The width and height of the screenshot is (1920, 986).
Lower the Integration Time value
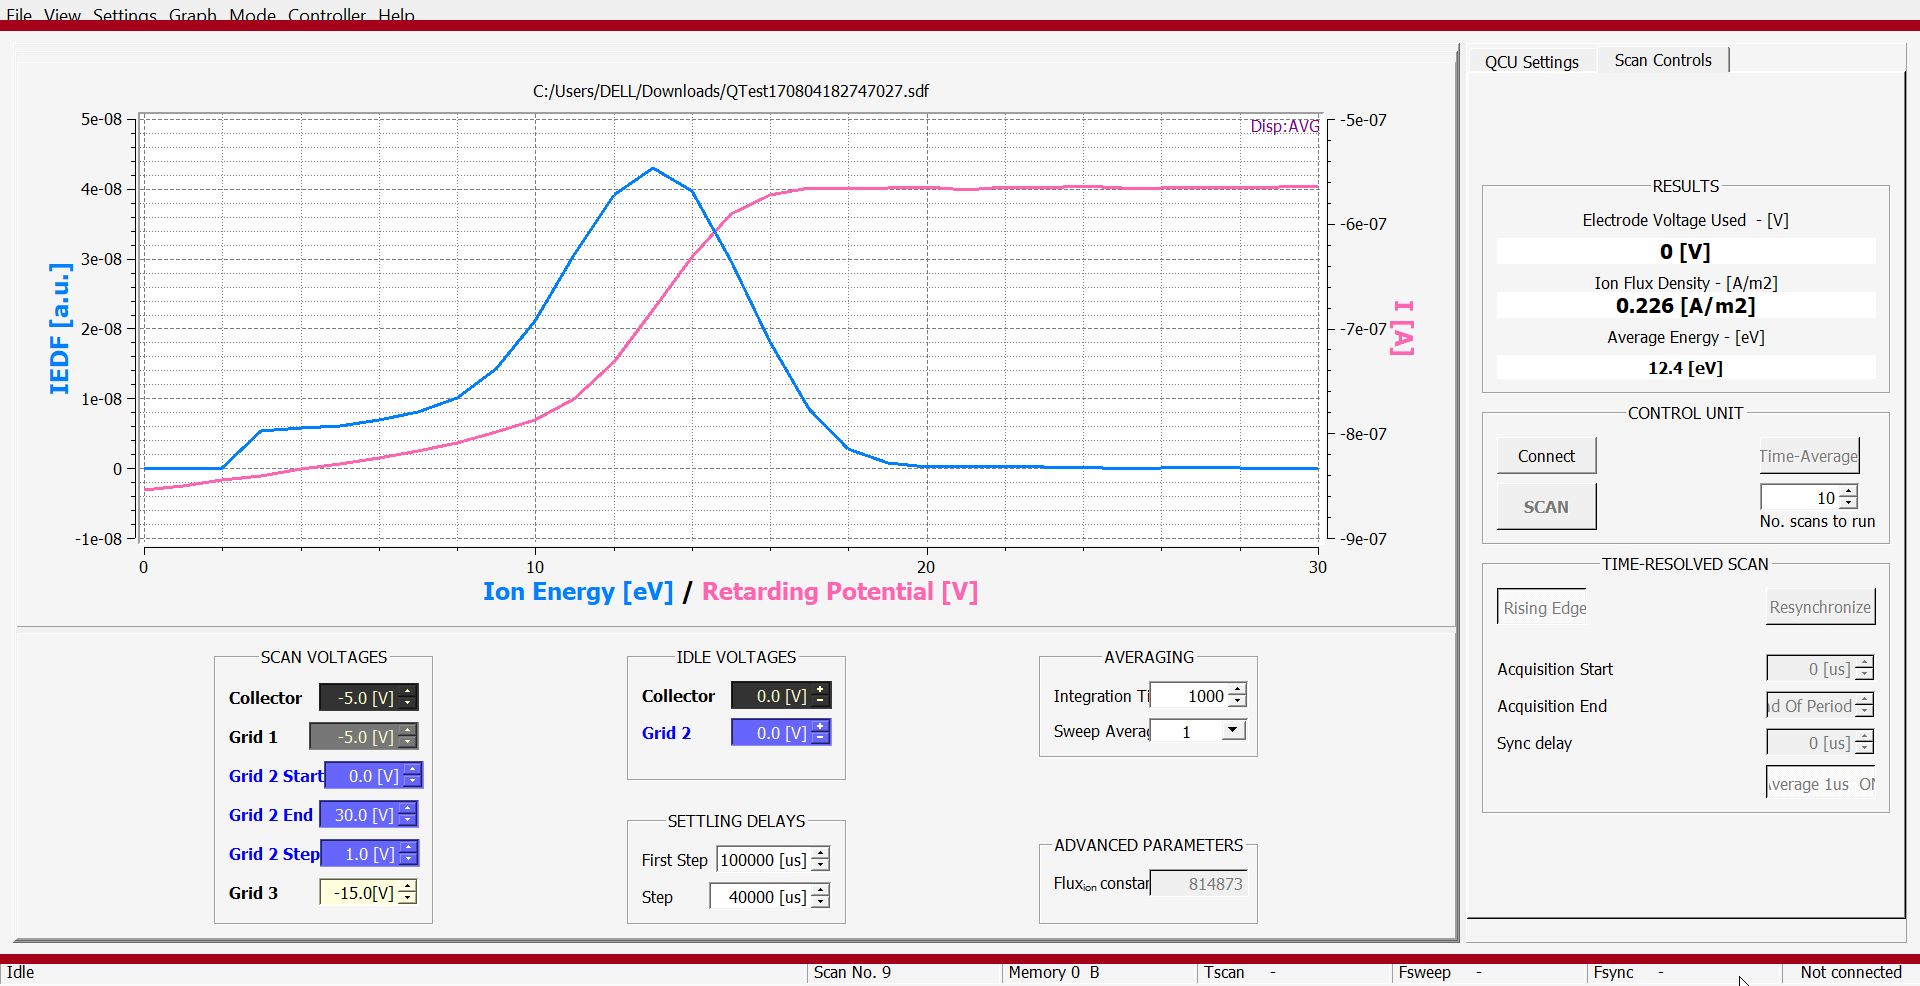tap(1237, 702)
